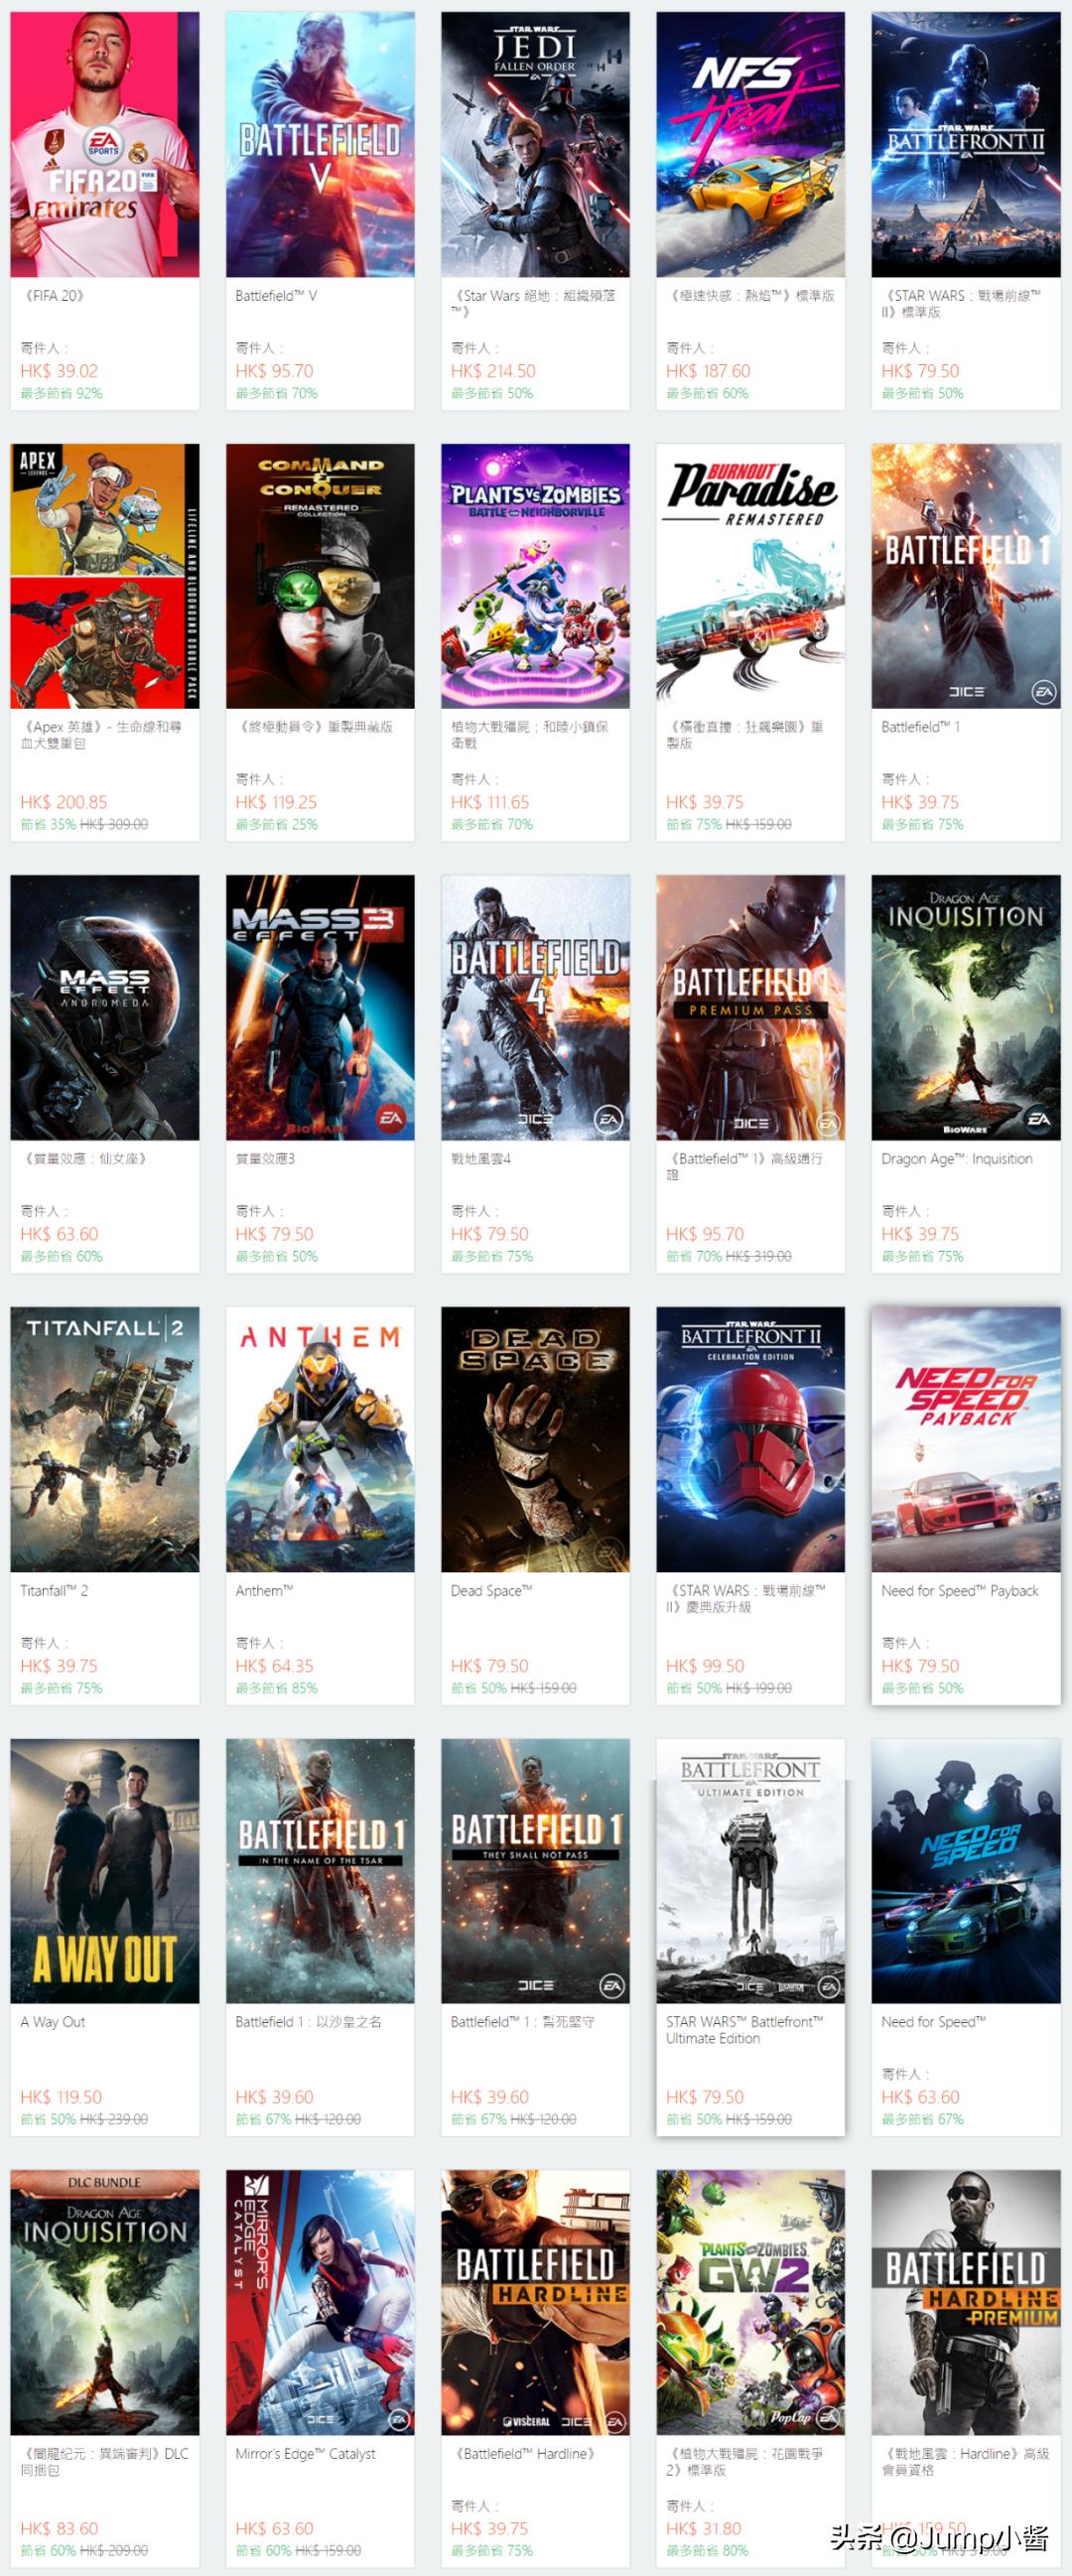This screenshot has height=2576, width=1072.
Task: Open Star Wars Battlefront Ultimate Edition cover
Action: pos(750,1871)
